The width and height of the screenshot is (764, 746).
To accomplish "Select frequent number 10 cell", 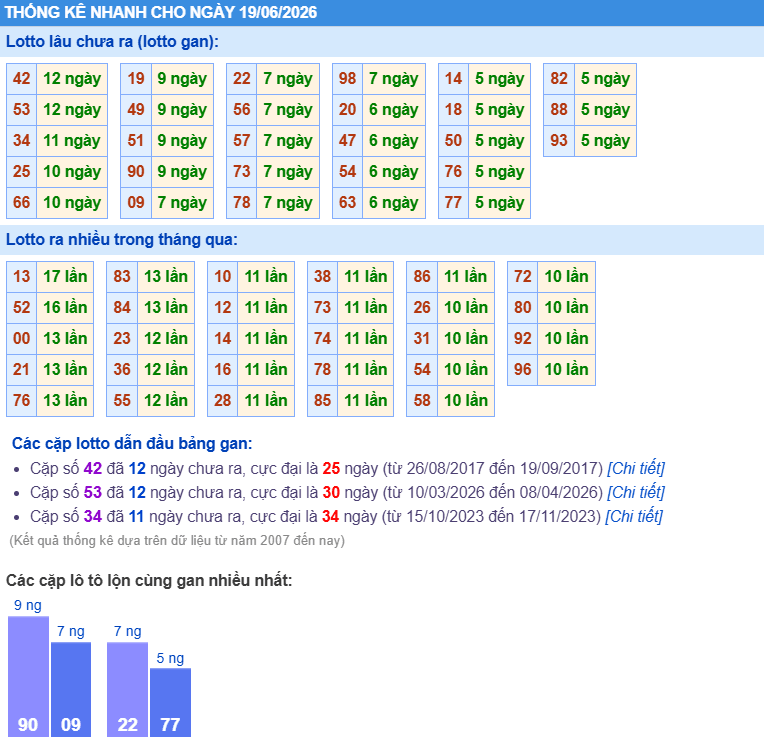I will point(223,276).
